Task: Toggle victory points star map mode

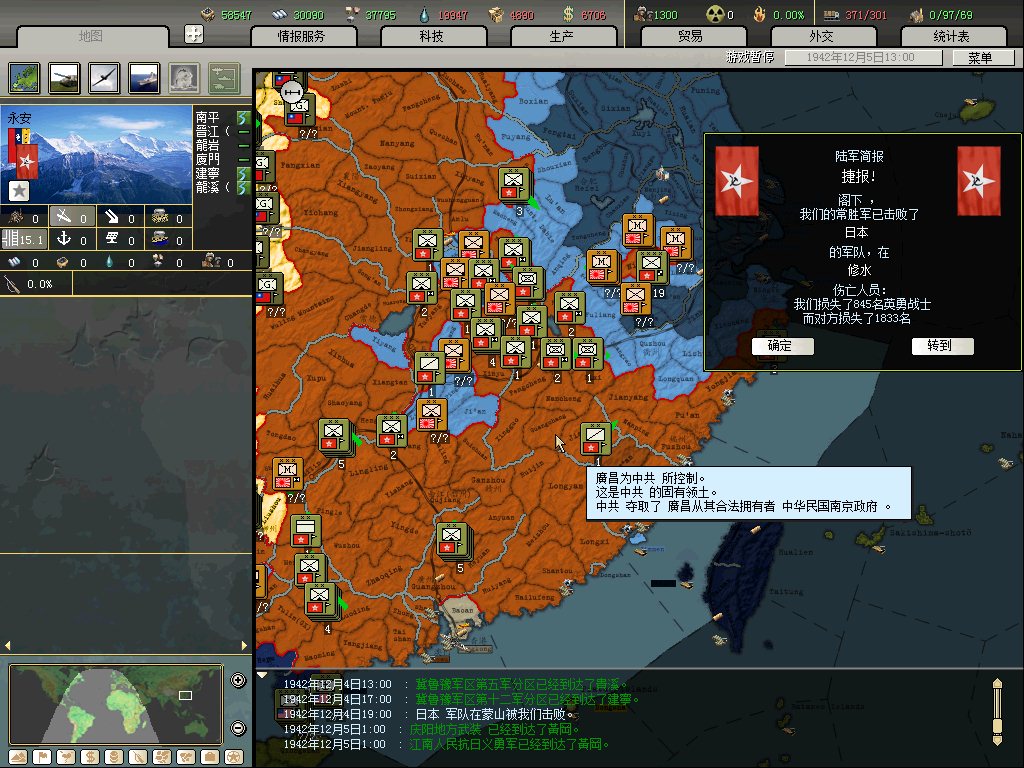Action: tap(234, 757)
